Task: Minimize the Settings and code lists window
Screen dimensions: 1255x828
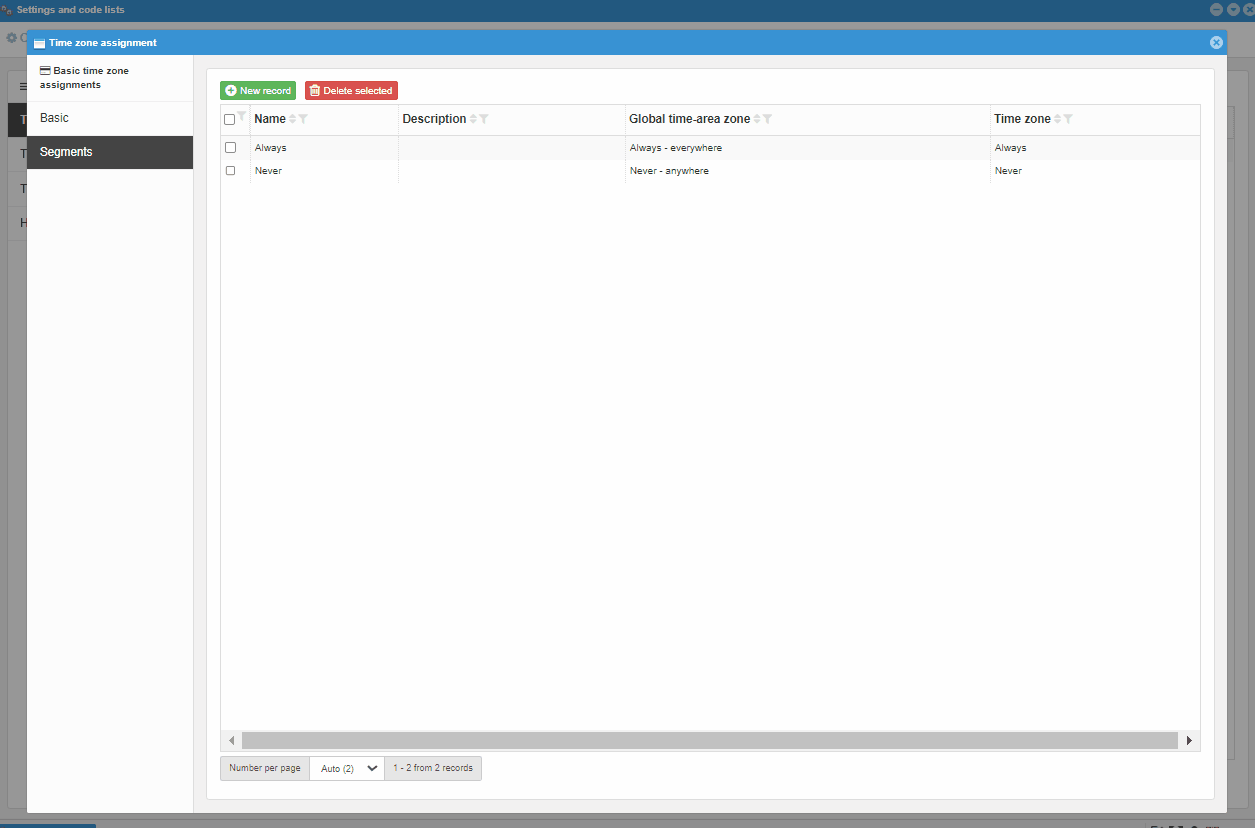Action: tap(1217, 9)
